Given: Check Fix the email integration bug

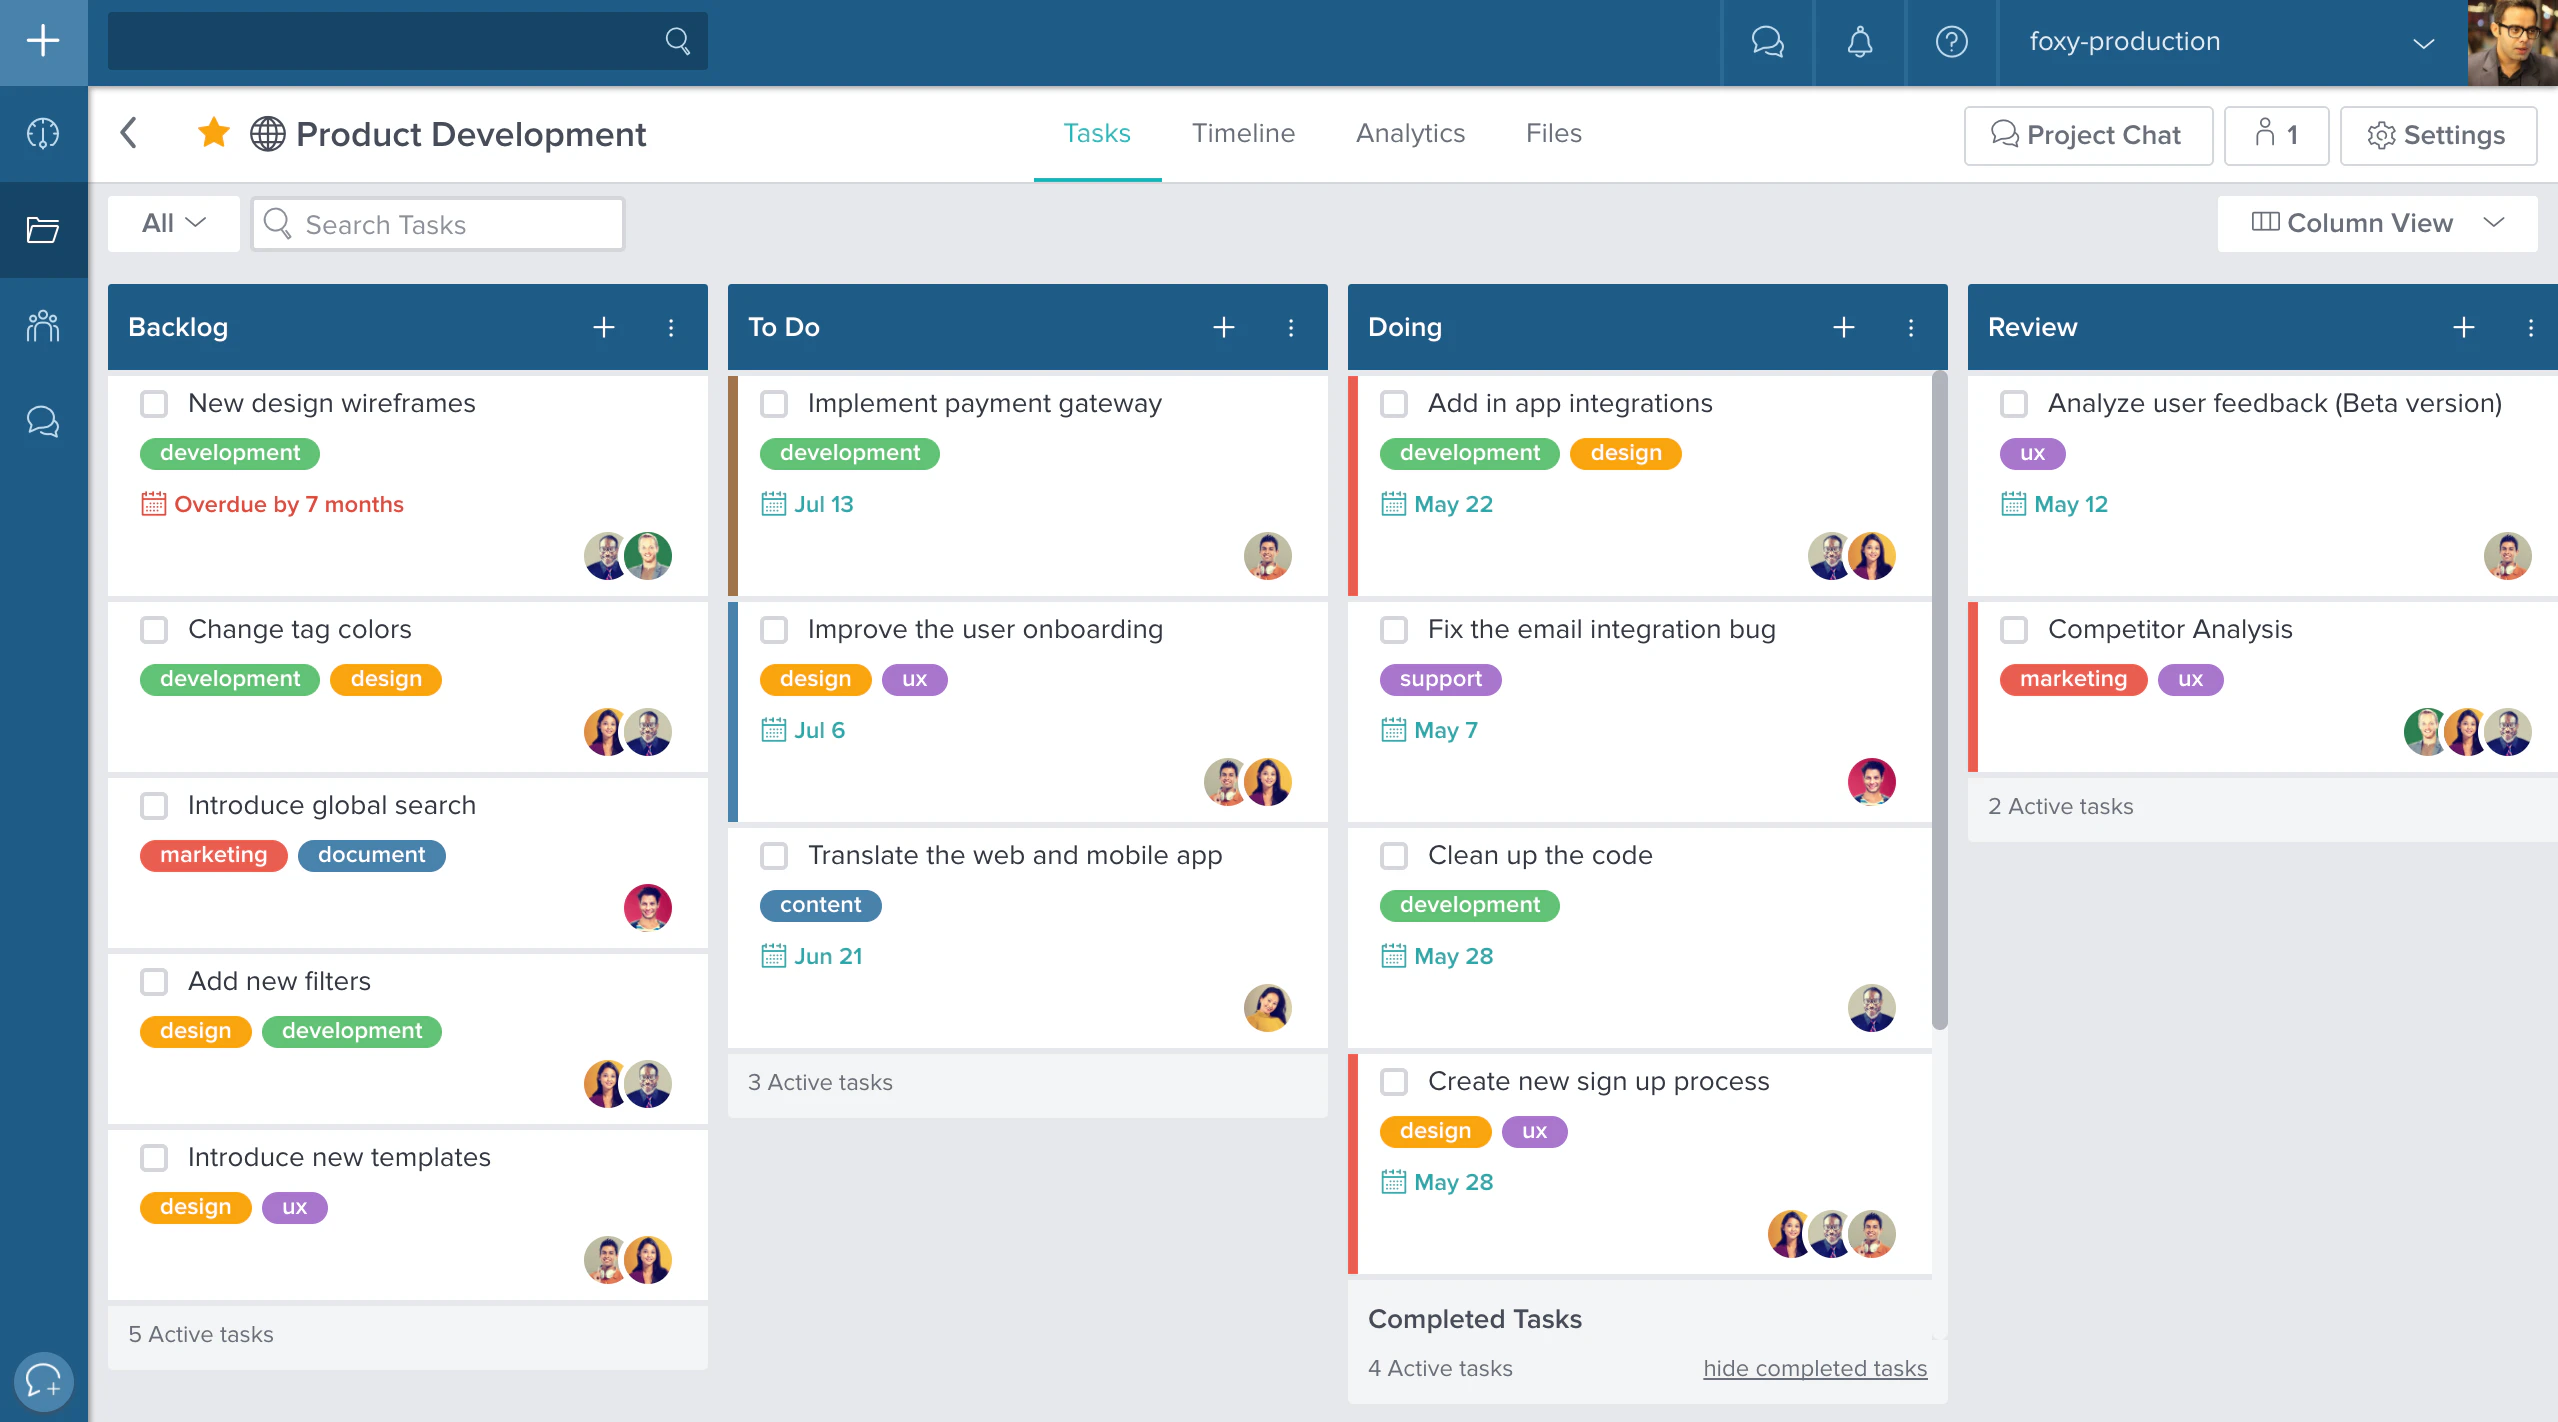Looking at the screenshot, I should point(1394,630).
